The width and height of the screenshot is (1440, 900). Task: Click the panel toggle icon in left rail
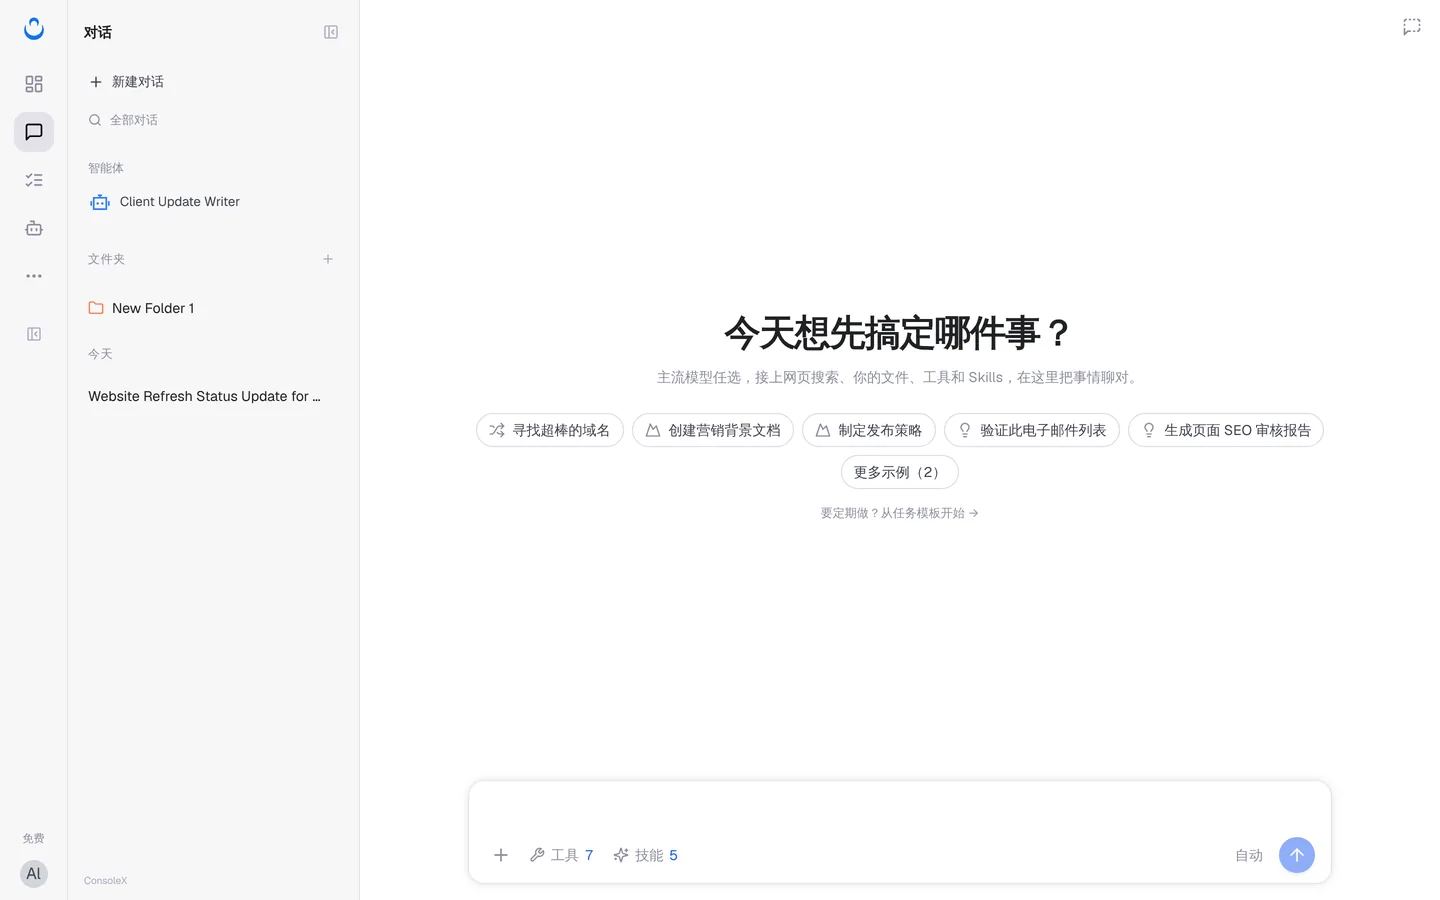point(34,334)
